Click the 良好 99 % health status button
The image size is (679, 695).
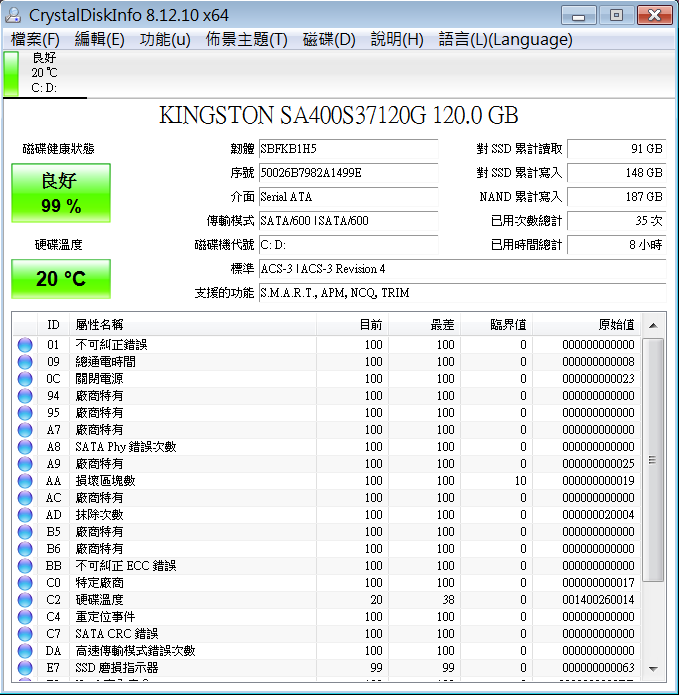[x=61, y=193]
